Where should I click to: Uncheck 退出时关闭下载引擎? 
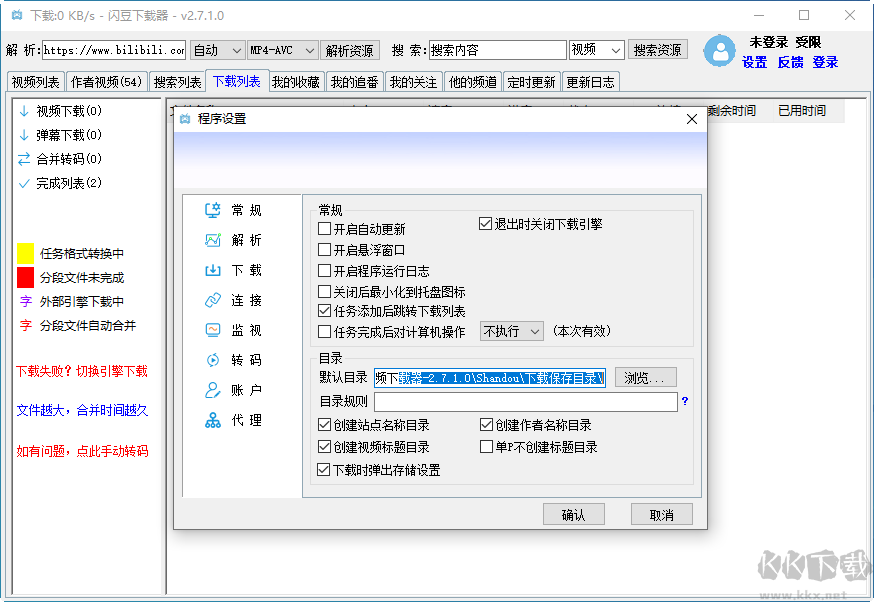(x=485, y=224)
